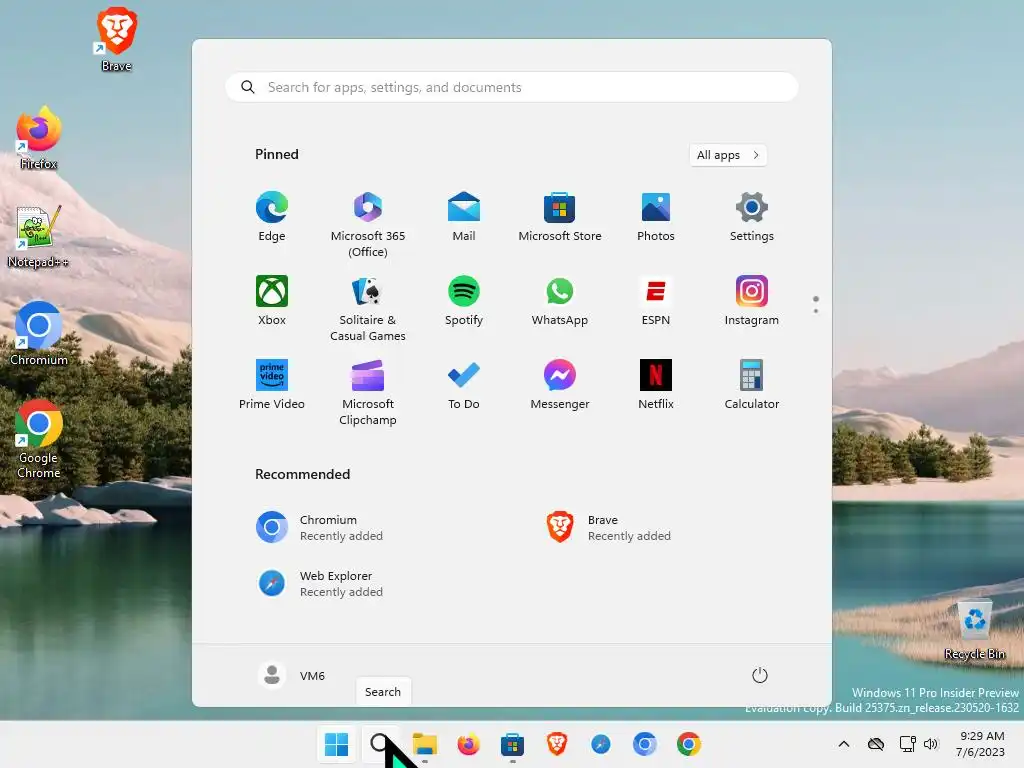Launch the Xbox app

click(x=272, y=301)
